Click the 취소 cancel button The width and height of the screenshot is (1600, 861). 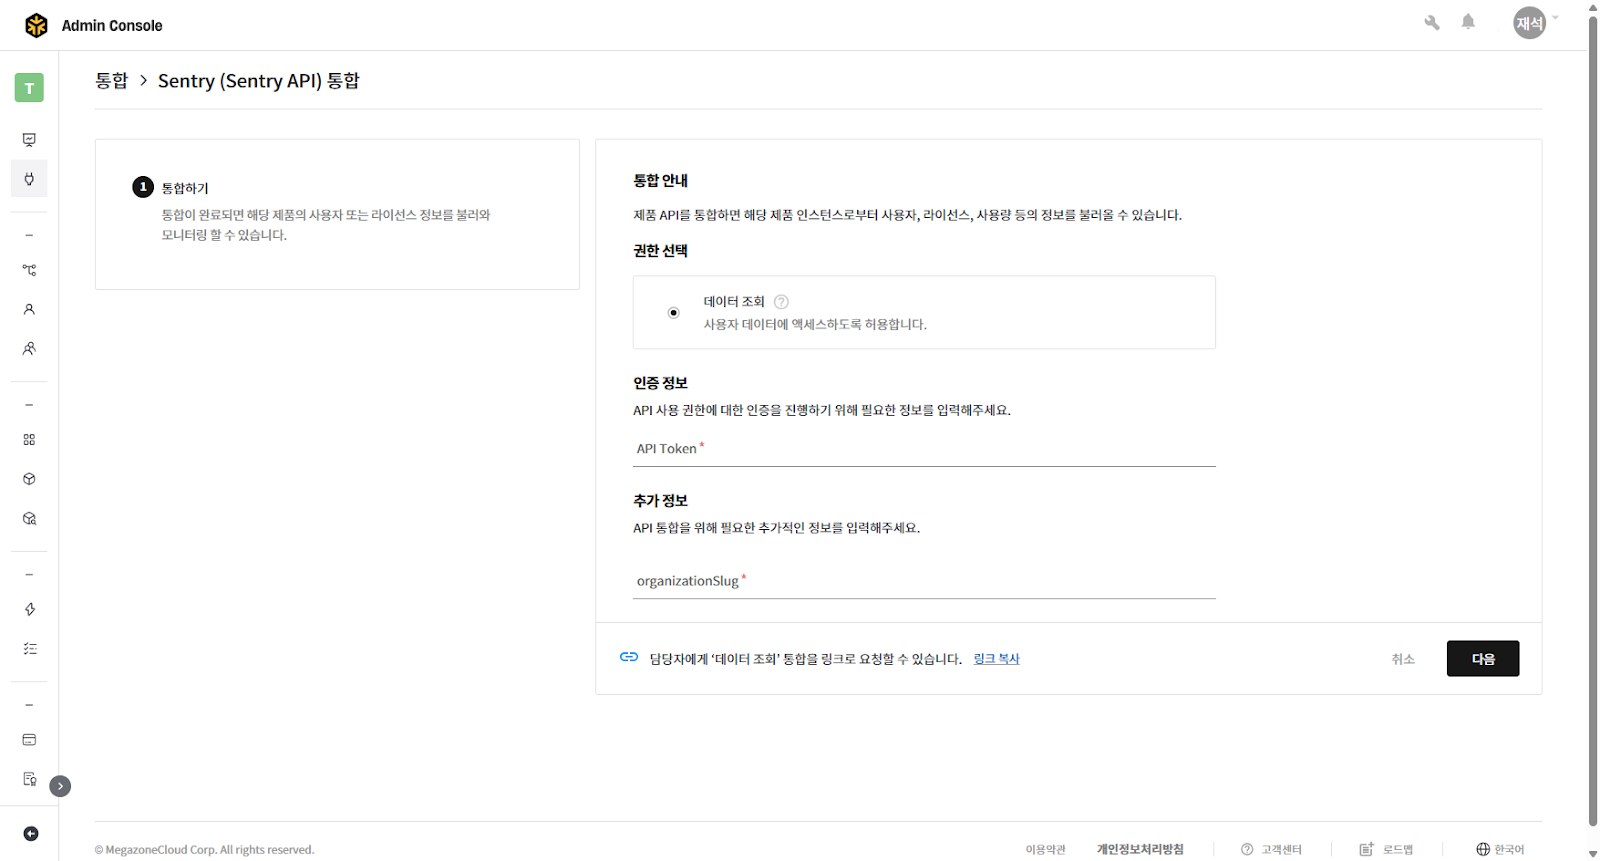tap(1403, 659)
